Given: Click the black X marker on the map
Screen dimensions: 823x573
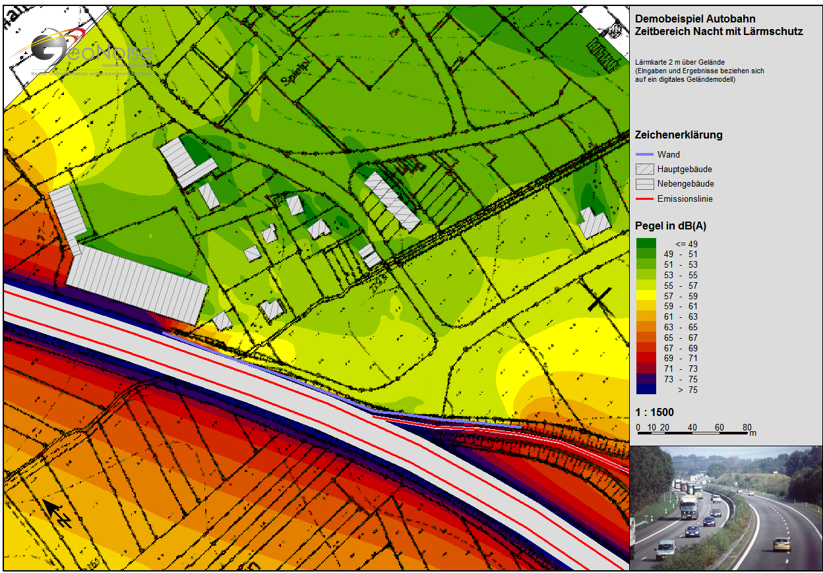Looking at the screenshot, I should [x=599, y=299].
